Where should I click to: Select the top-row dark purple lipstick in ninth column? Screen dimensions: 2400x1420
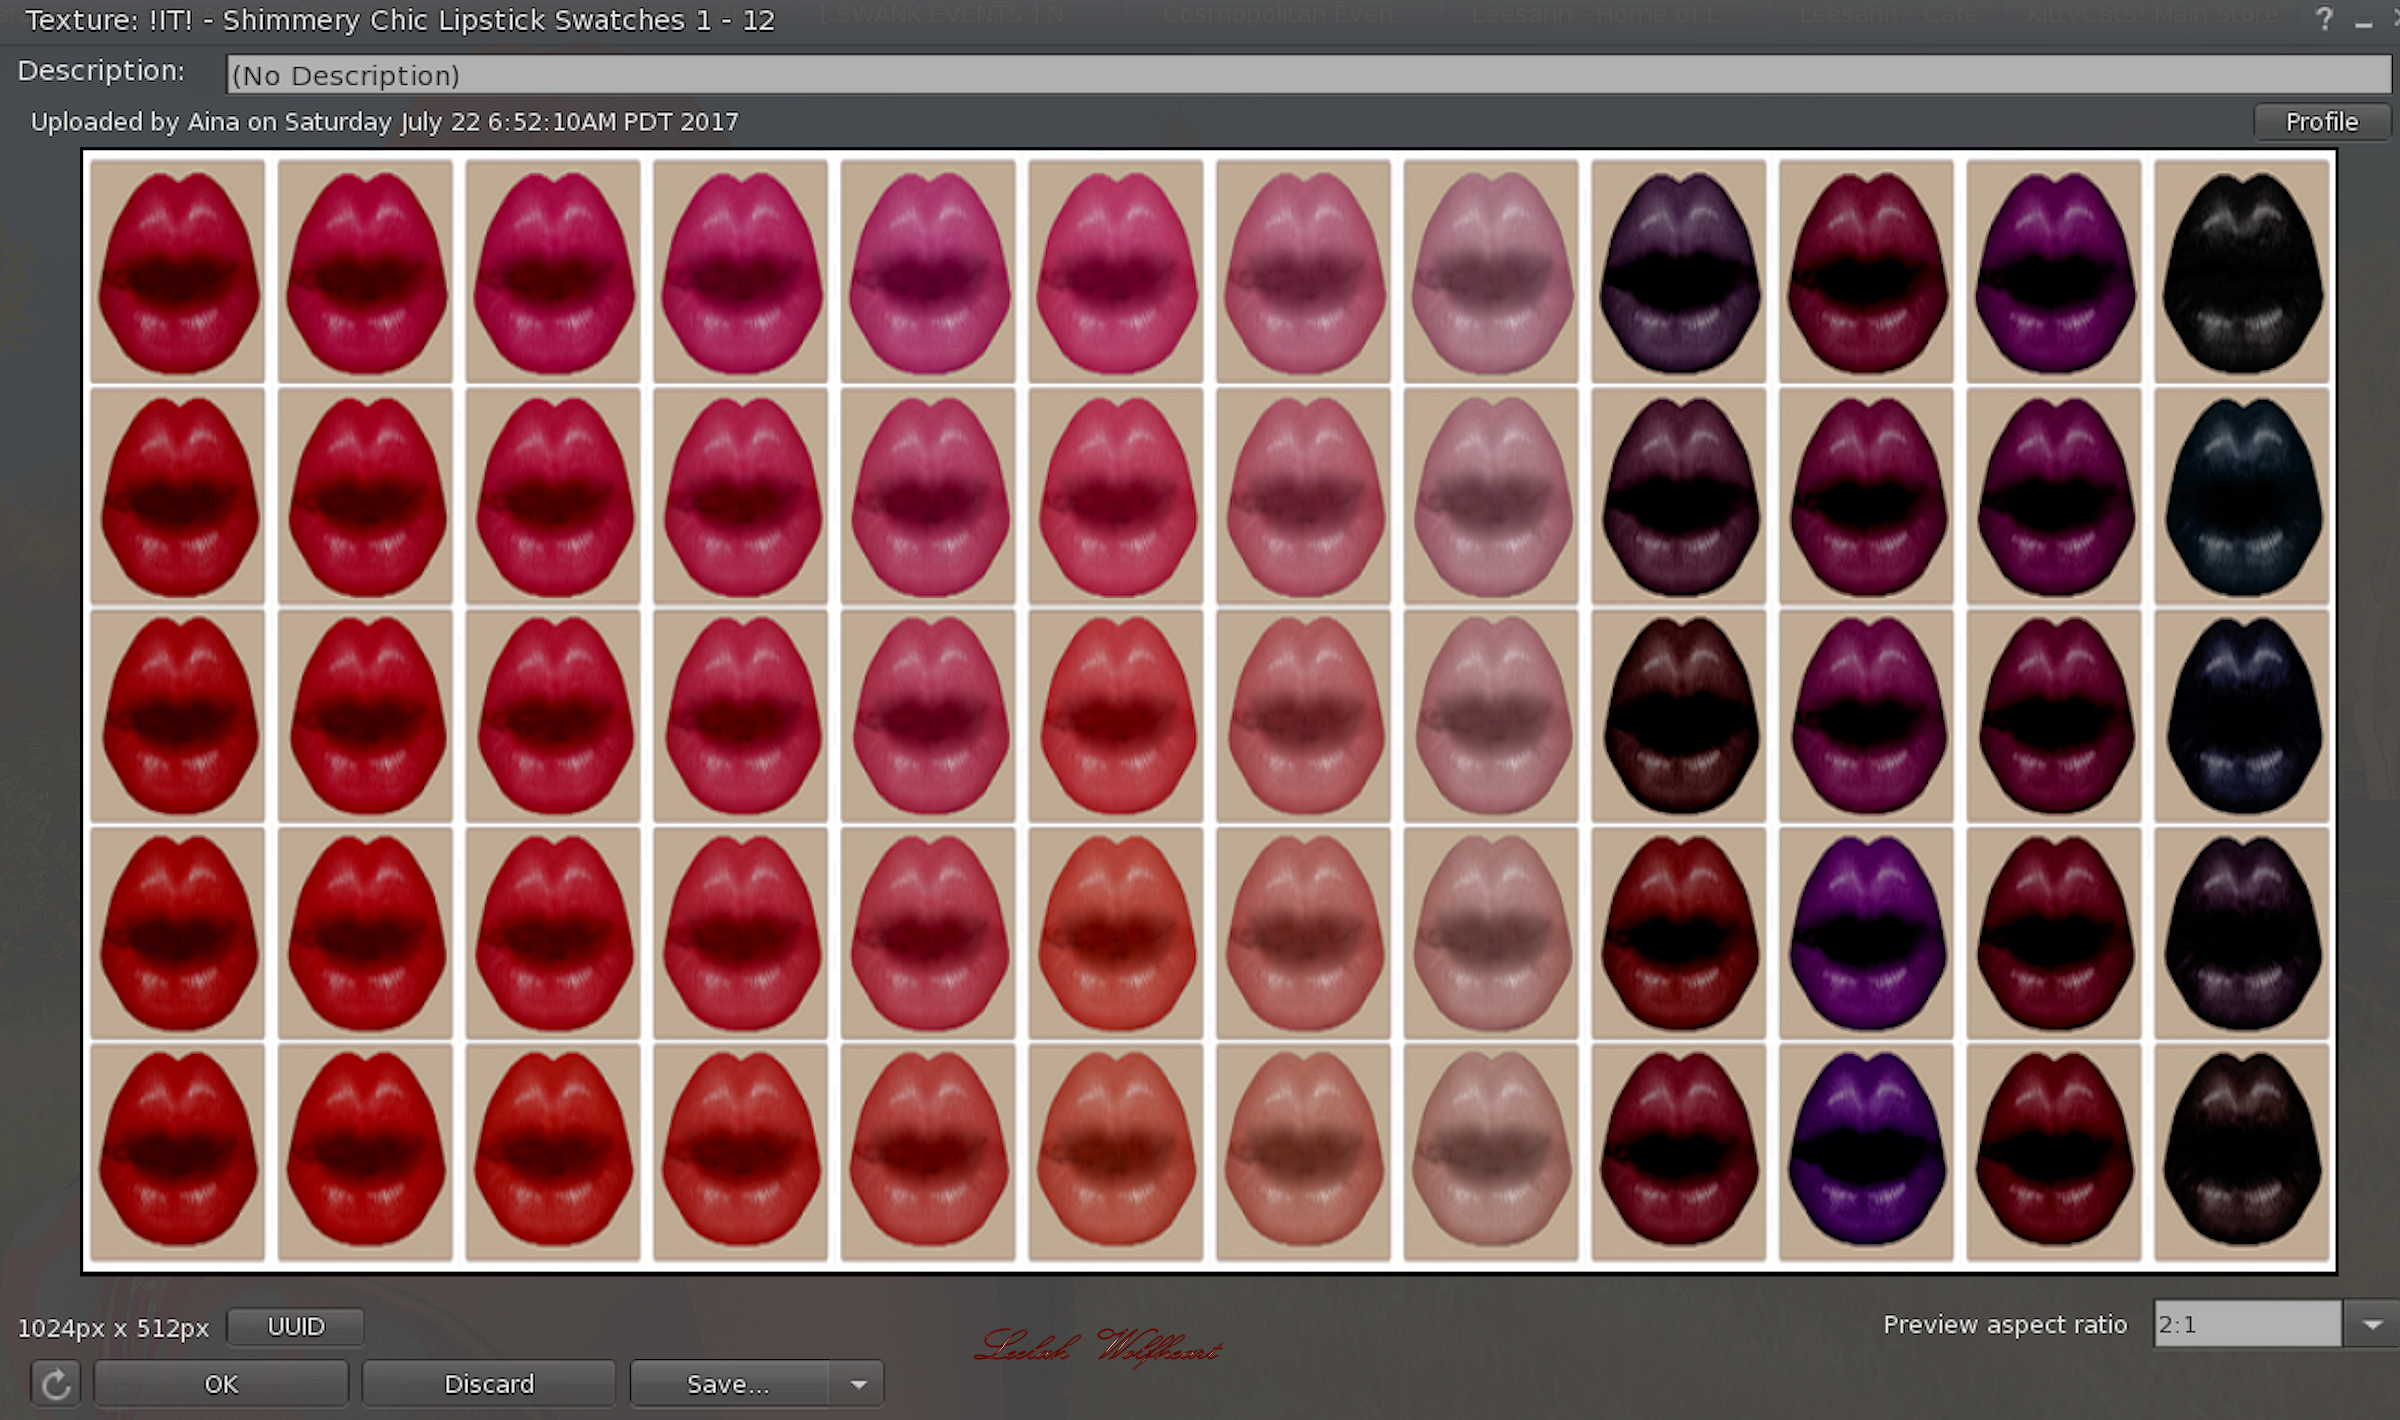point(1679,271)
